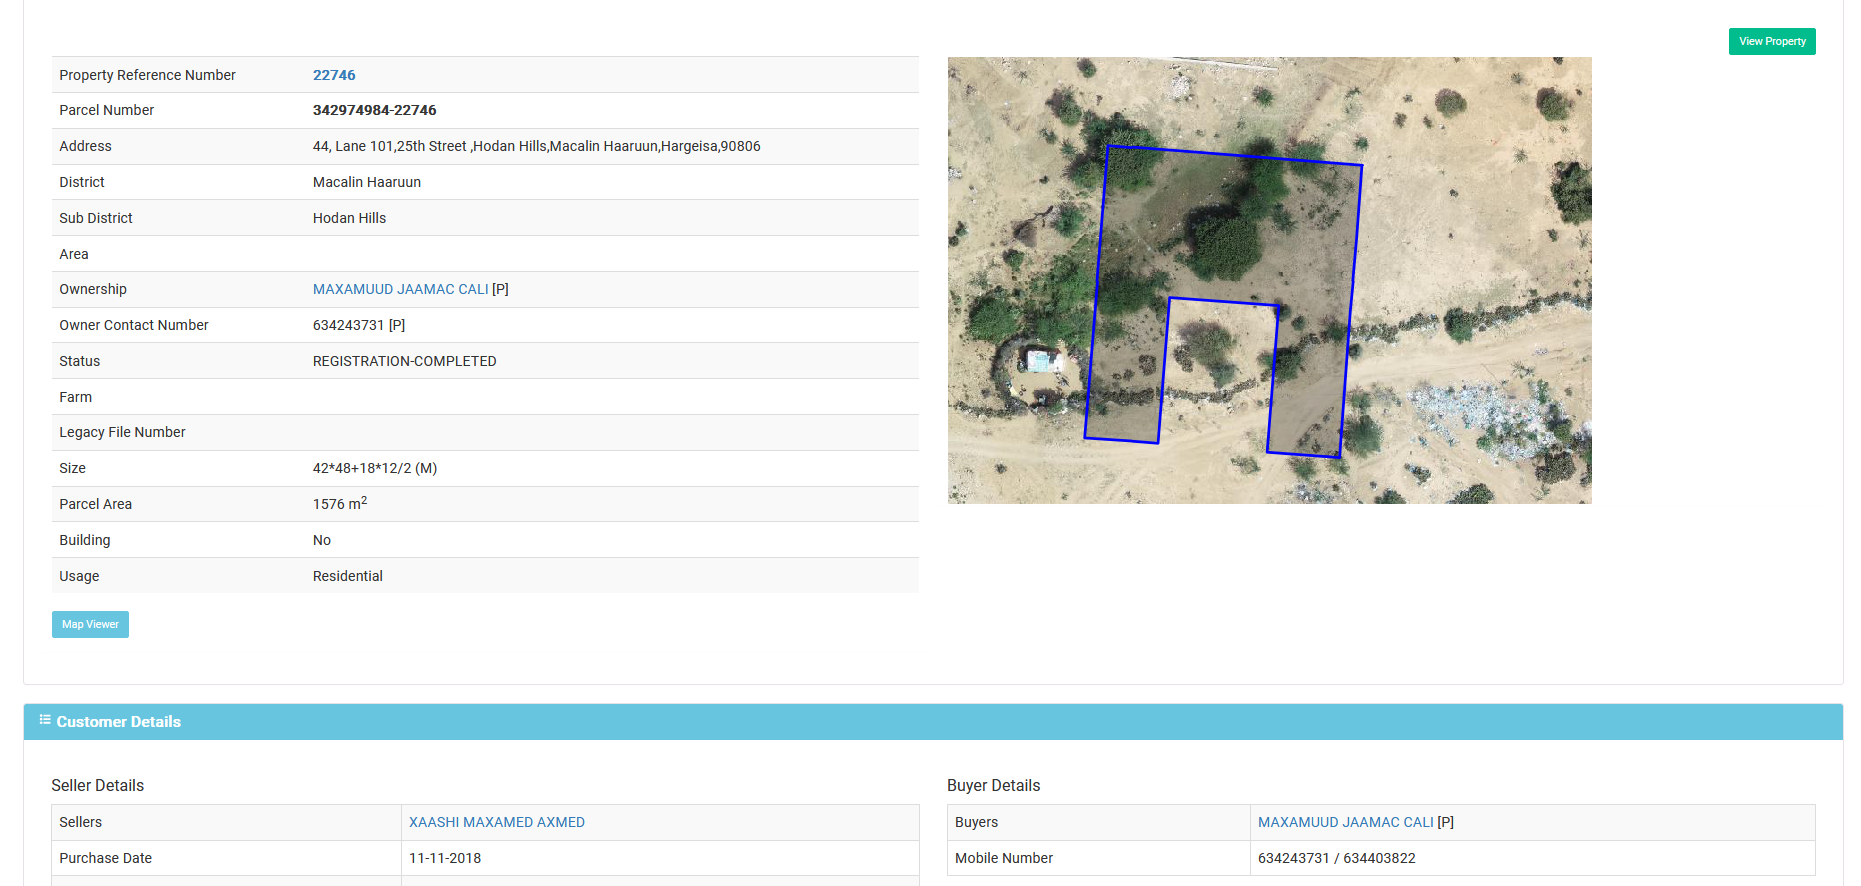The width and height of the screenshot is (1861, 886).
Task: Open seller XAASHI MAXAMED AXMED link
Action: coord(497,822)
